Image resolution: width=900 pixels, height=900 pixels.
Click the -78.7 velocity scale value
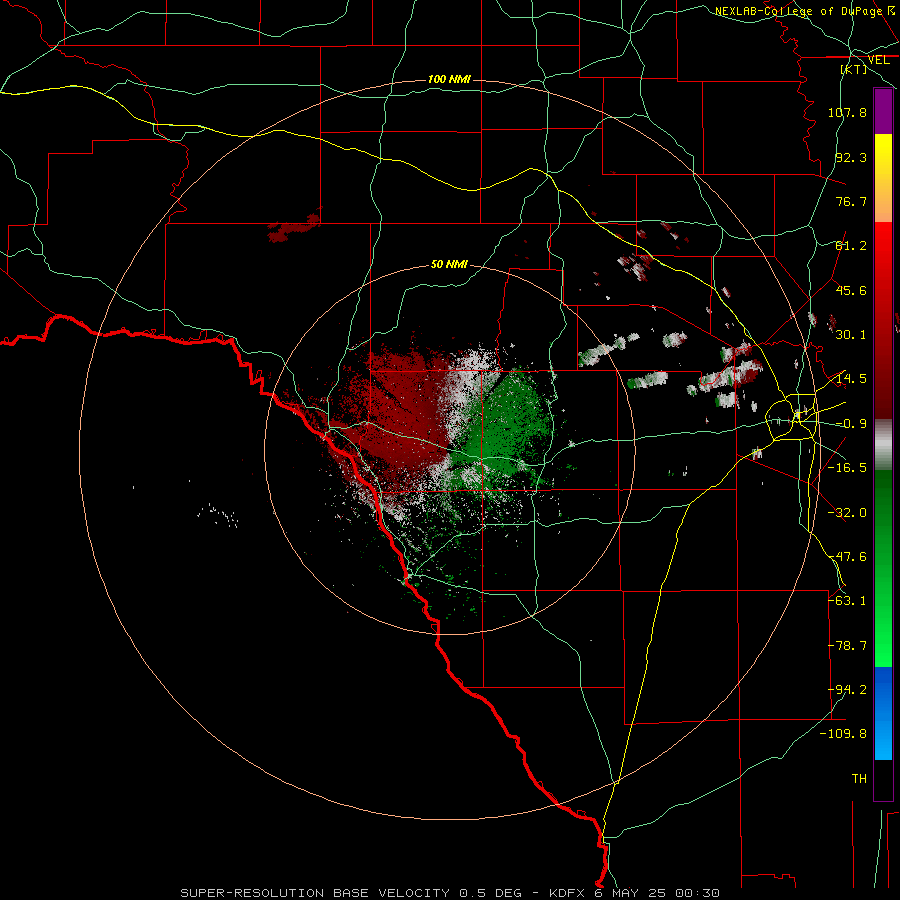pos(847,646)
